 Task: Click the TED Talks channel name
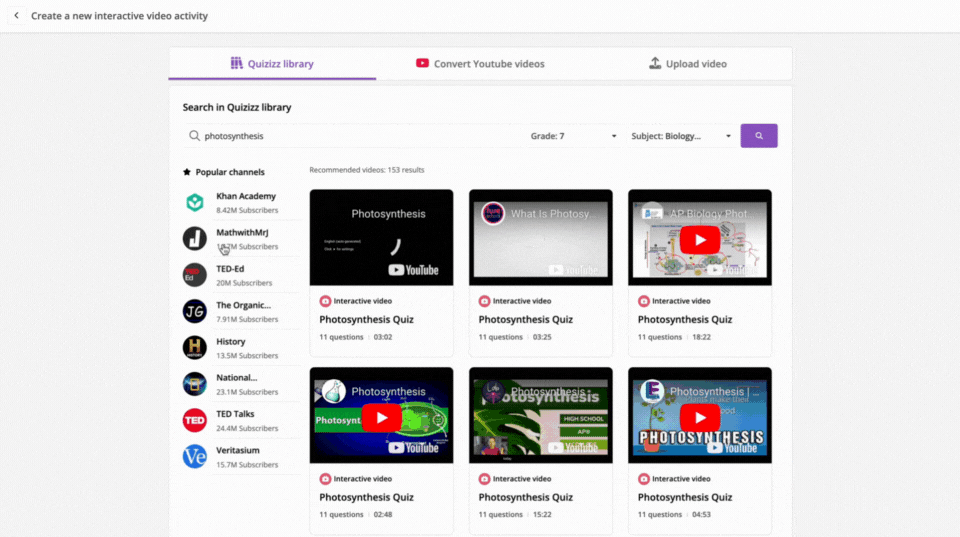tap(235, 414)
